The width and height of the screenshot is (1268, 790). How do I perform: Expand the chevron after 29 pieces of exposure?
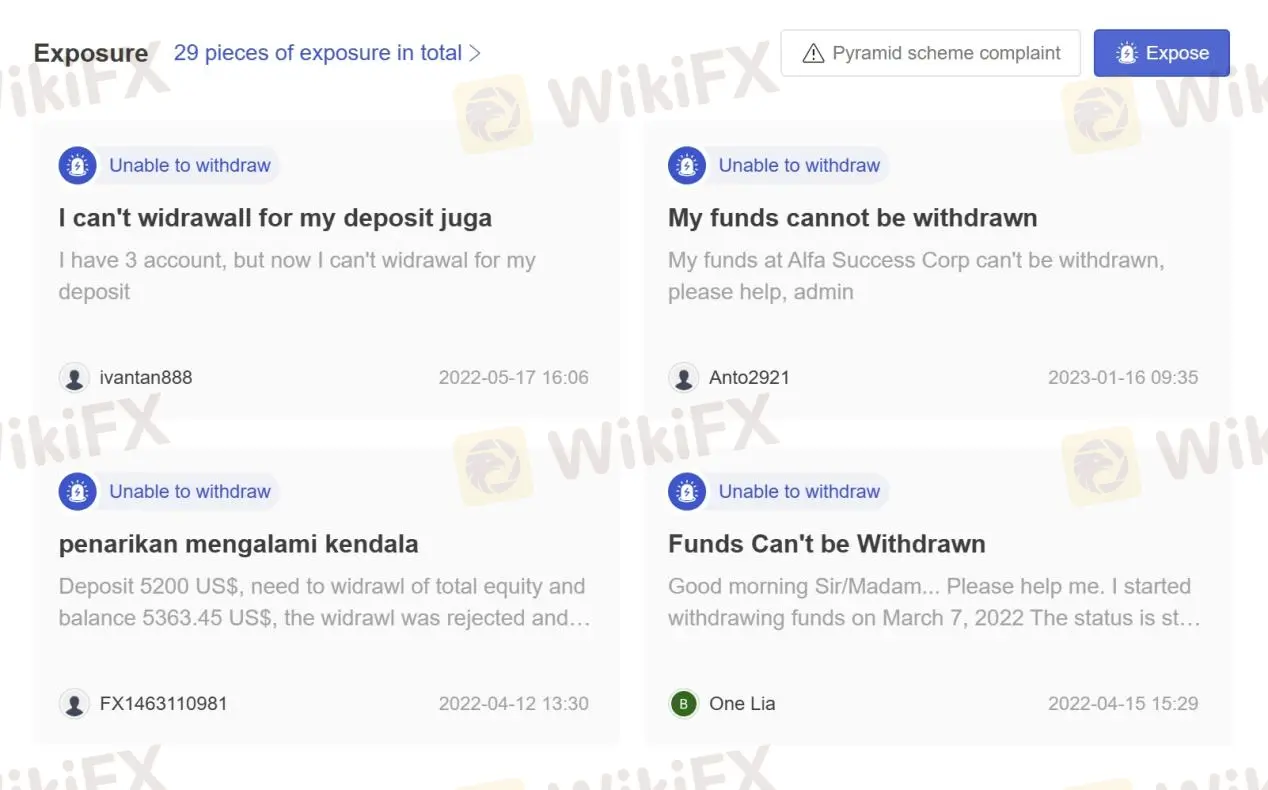475,53
